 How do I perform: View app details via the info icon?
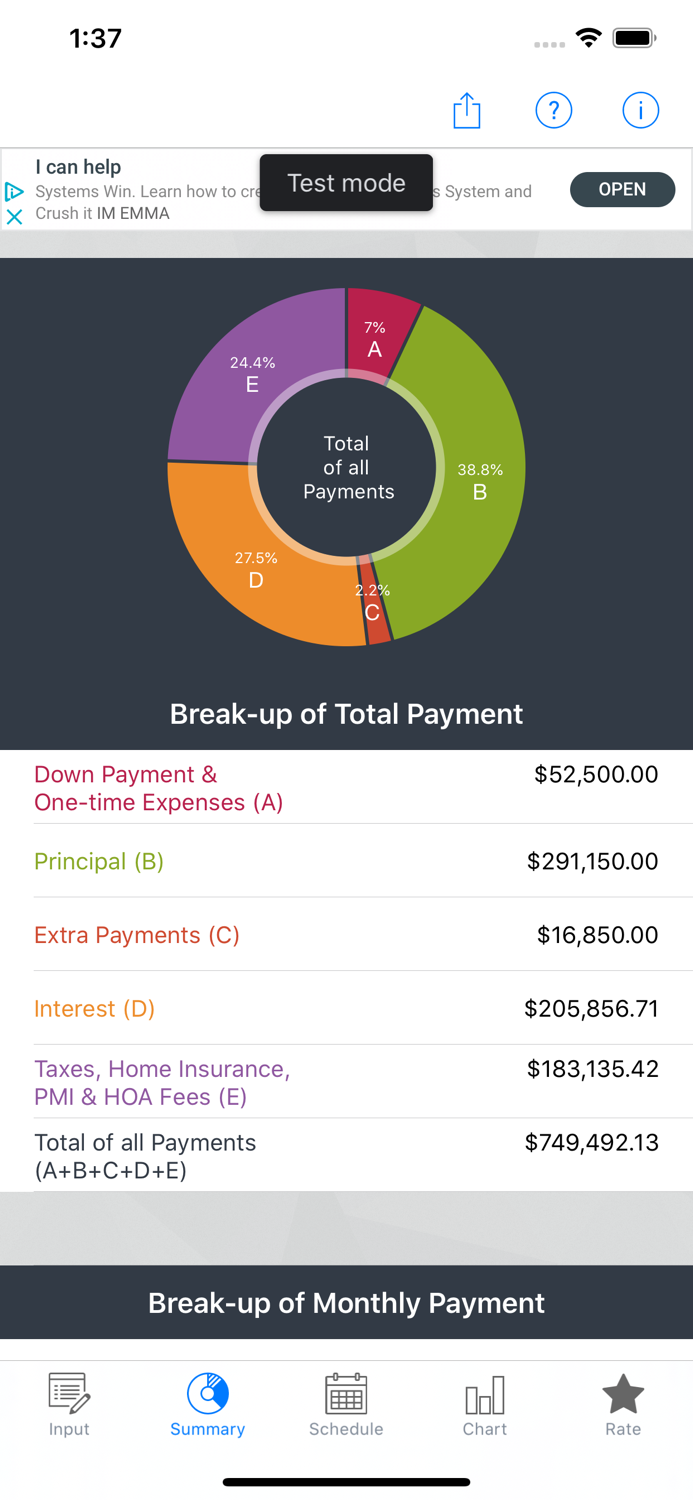640,110
